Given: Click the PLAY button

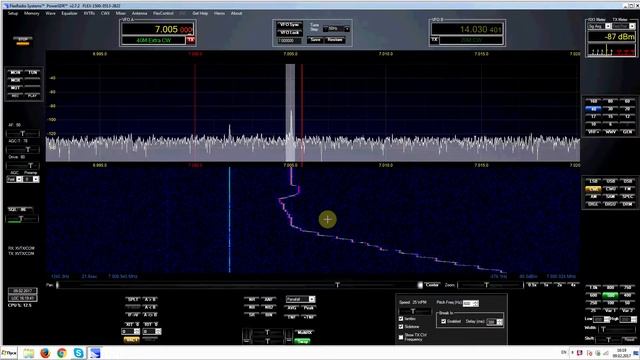Looking at the screenshot, I should pos(33,96).
